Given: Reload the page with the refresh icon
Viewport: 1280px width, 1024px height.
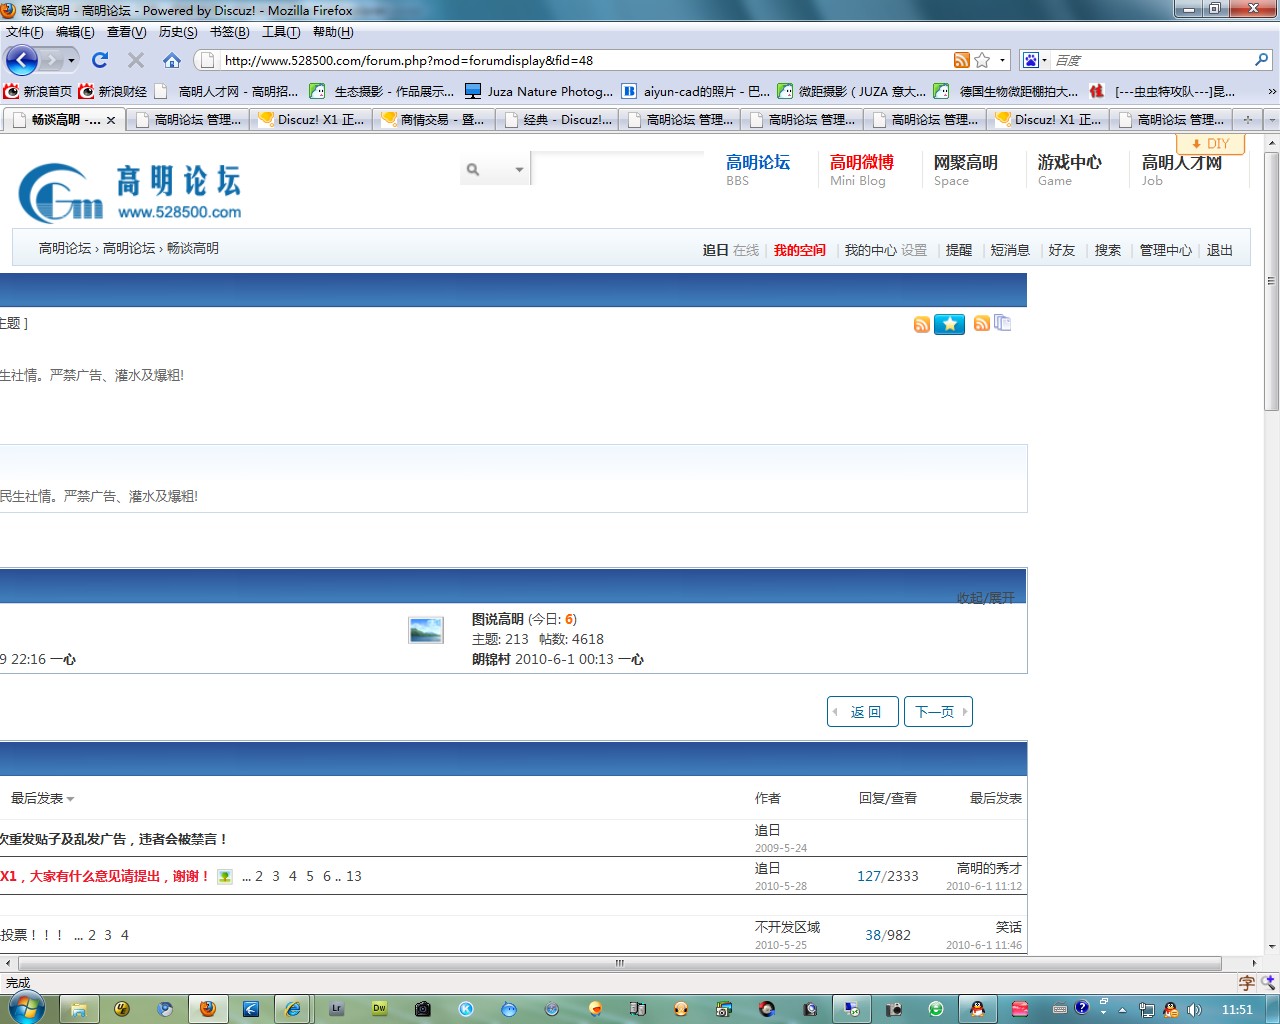Looking at the screenshot, I should click(x=100, y=60).
